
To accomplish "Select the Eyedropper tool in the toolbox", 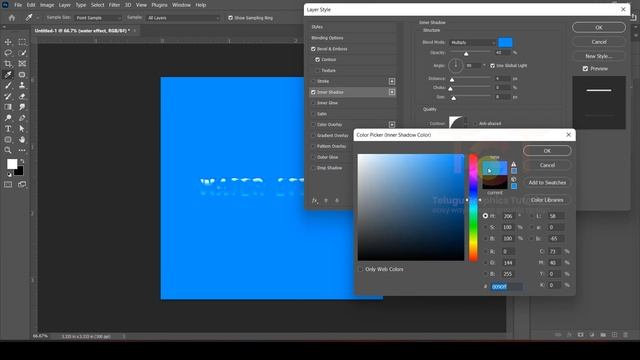I will click(x=8, y=75).
